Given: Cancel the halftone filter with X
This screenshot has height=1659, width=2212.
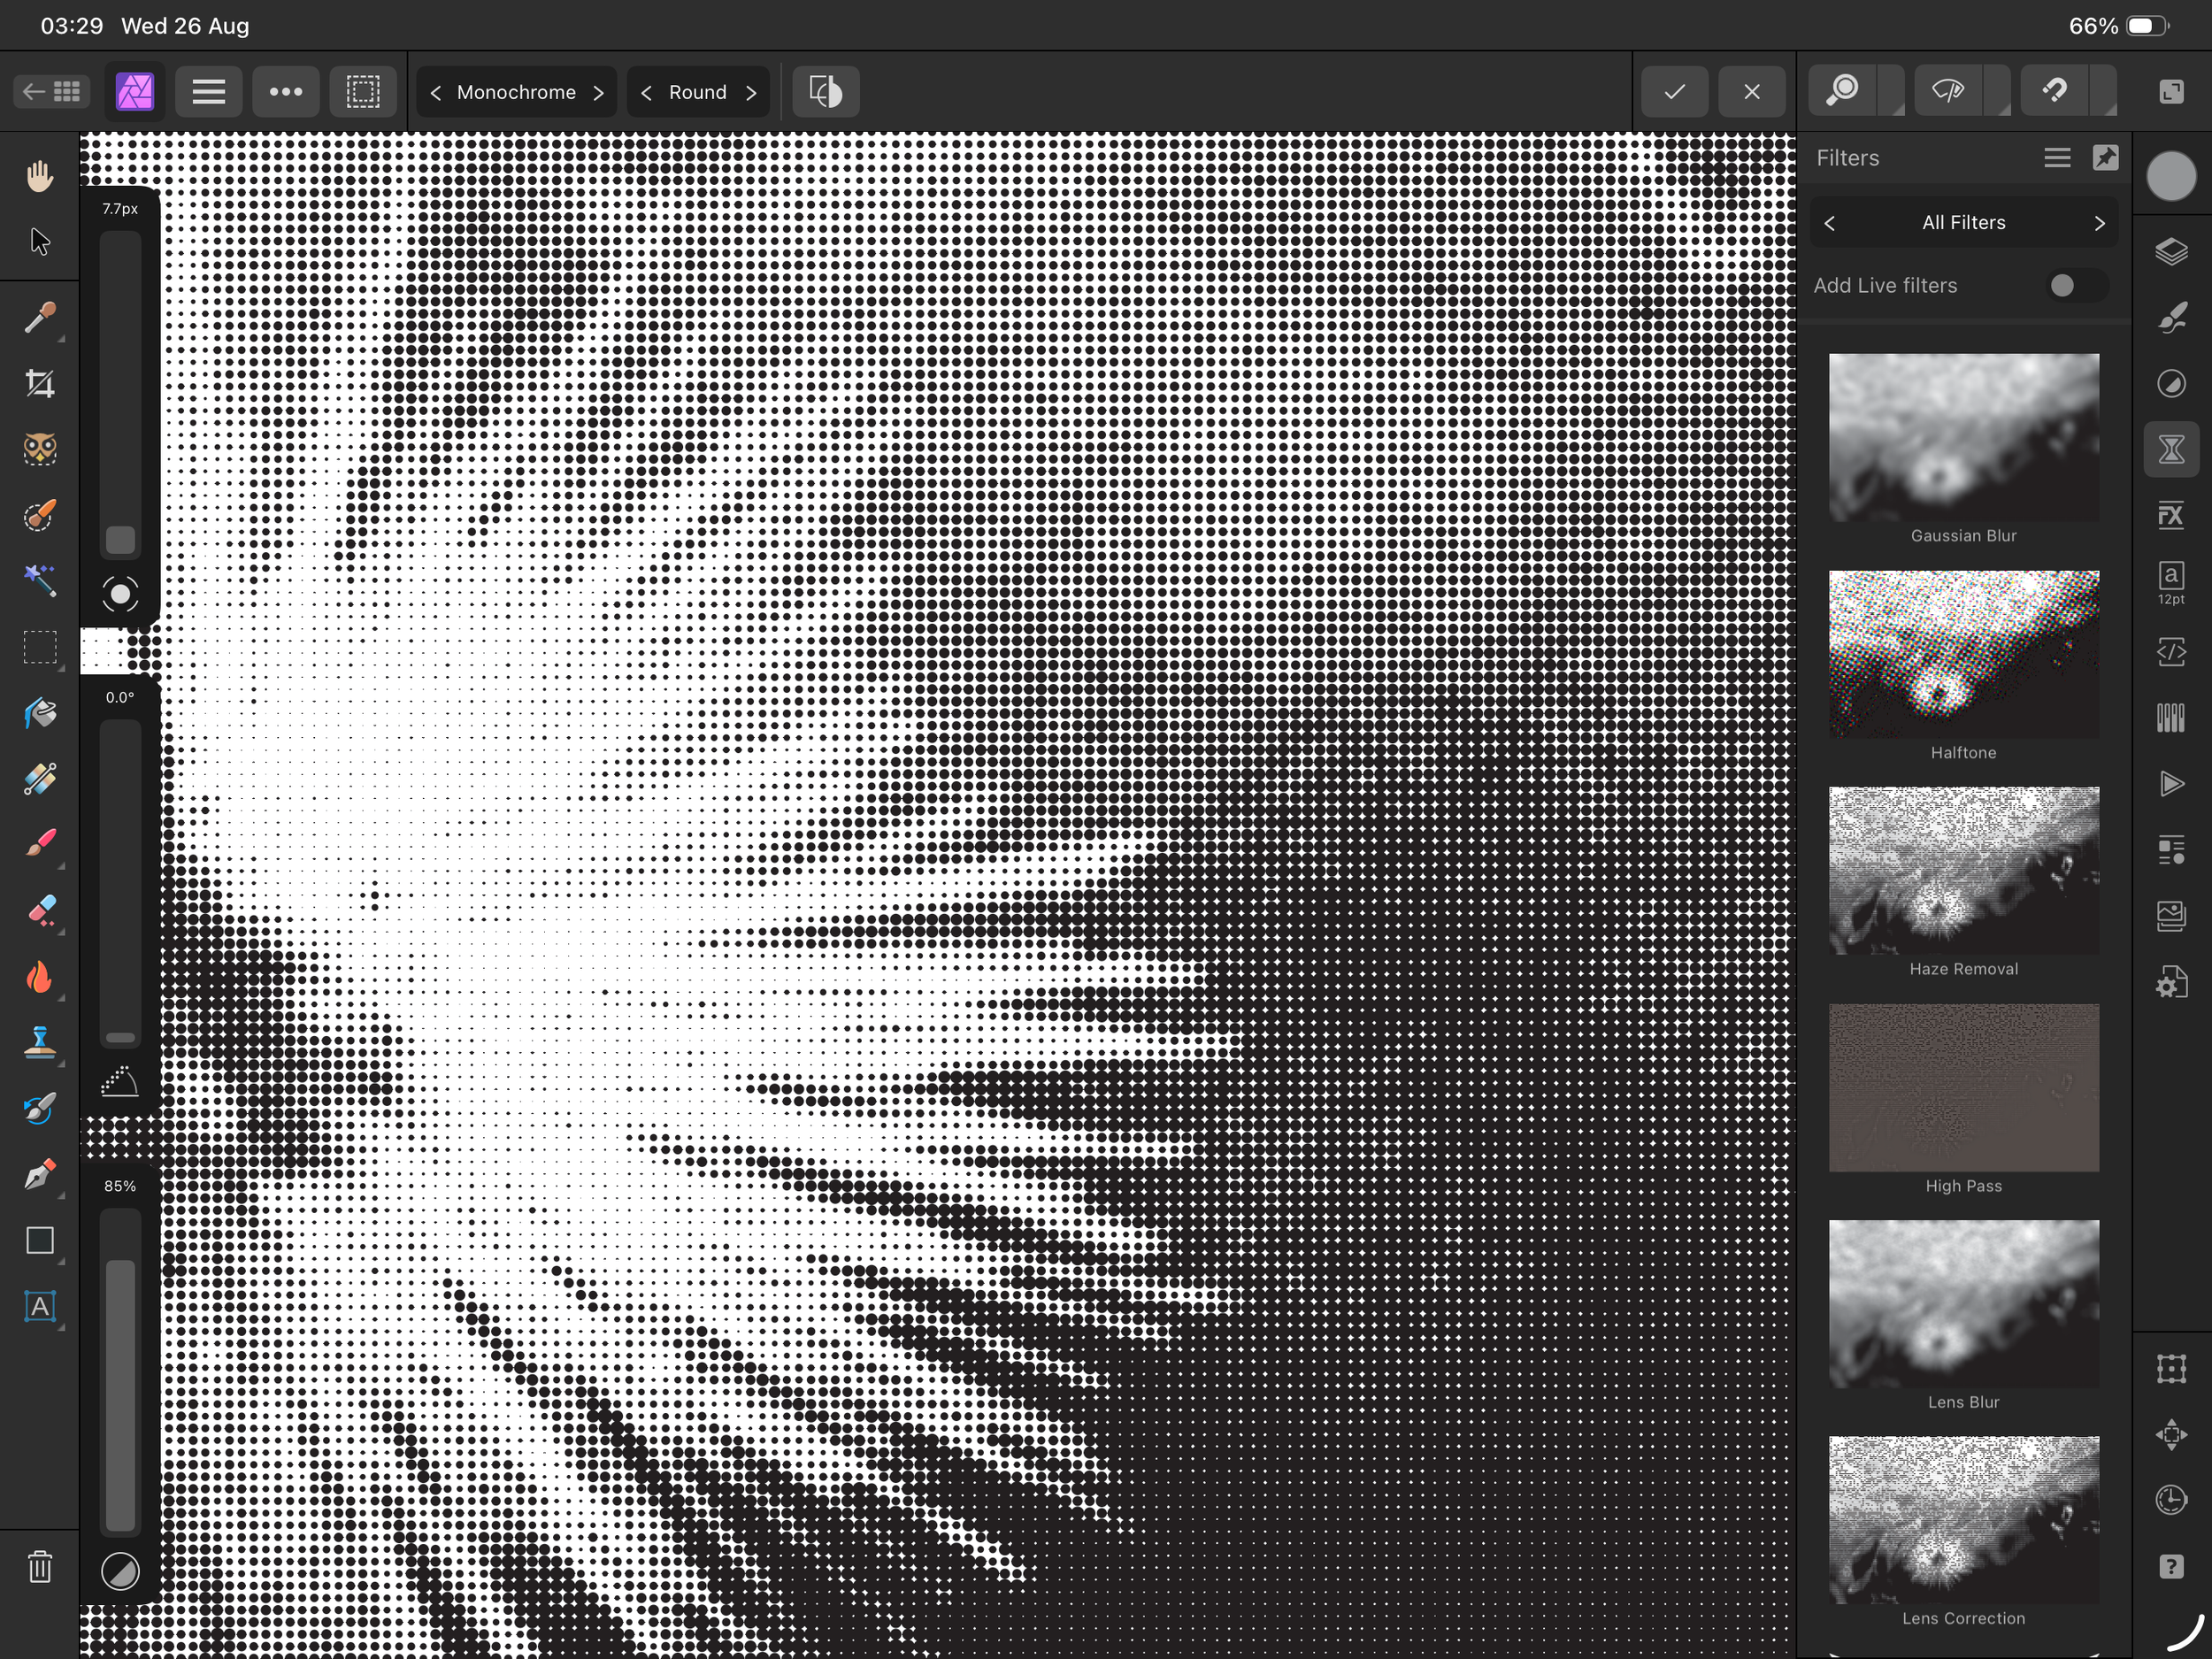Looking at the screenshot, I should pyautogui.click(x=1751, y=92).
